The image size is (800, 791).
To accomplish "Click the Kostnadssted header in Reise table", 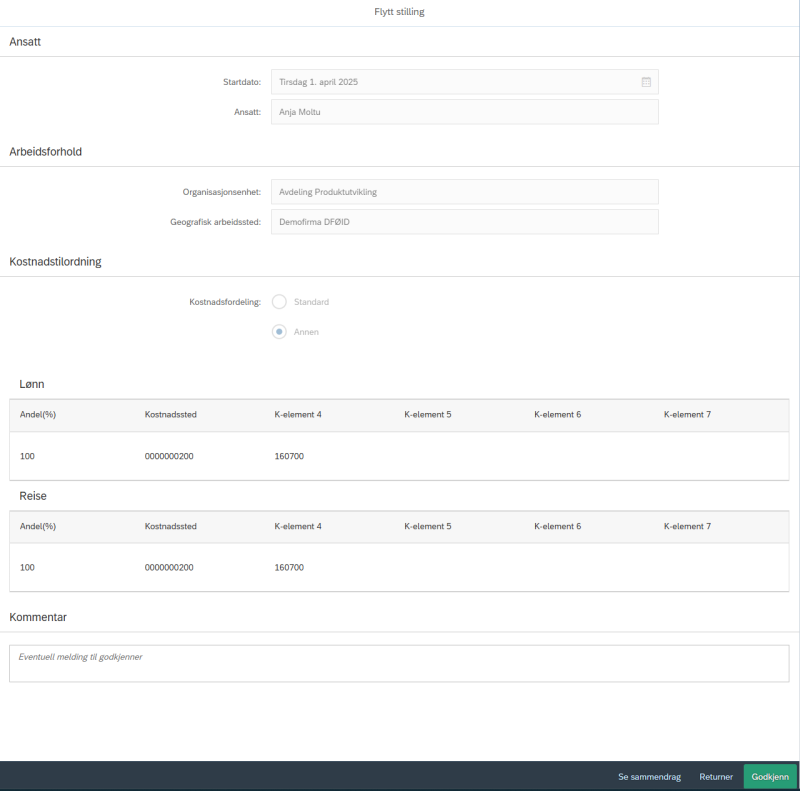I will click(170, 526).
